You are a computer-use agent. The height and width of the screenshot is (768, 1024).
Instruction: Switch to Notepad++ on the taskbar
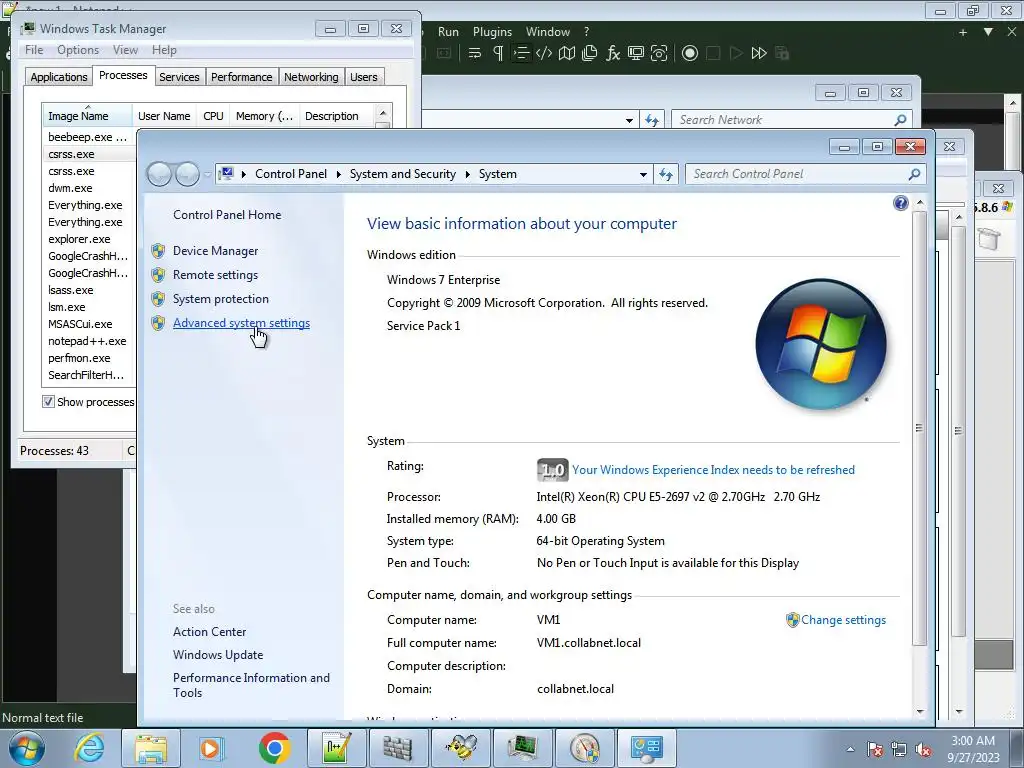[x=336, y=748]
